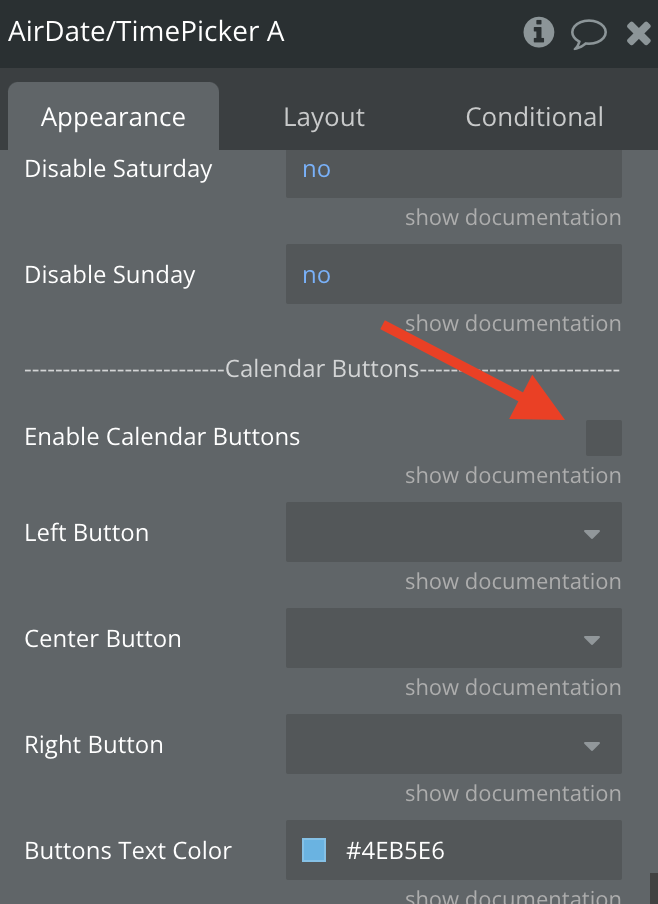This screenshot has width=658, height=904.
Task: Click the Left Button dropdown arrow
Action: click(592, 534)
